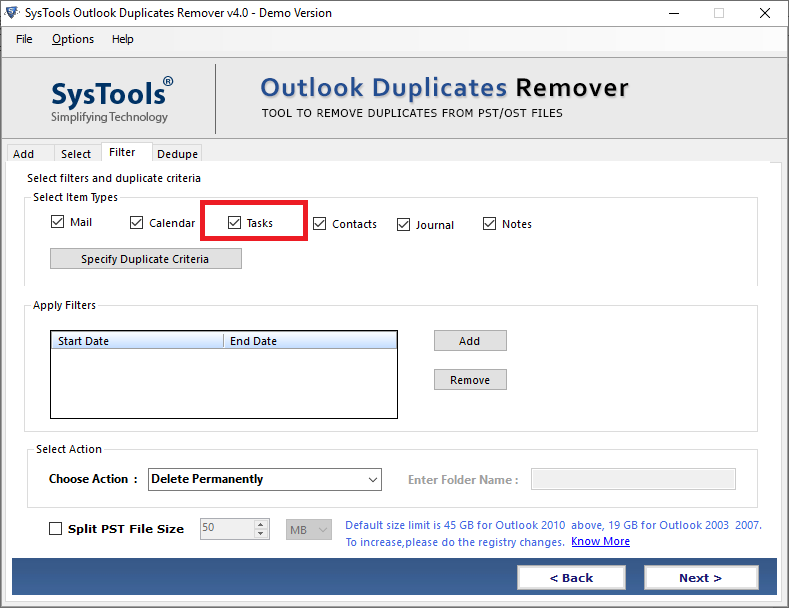Click the Enter Folder Name field
This screenshot has height=608, width=789.
(633, 479)
